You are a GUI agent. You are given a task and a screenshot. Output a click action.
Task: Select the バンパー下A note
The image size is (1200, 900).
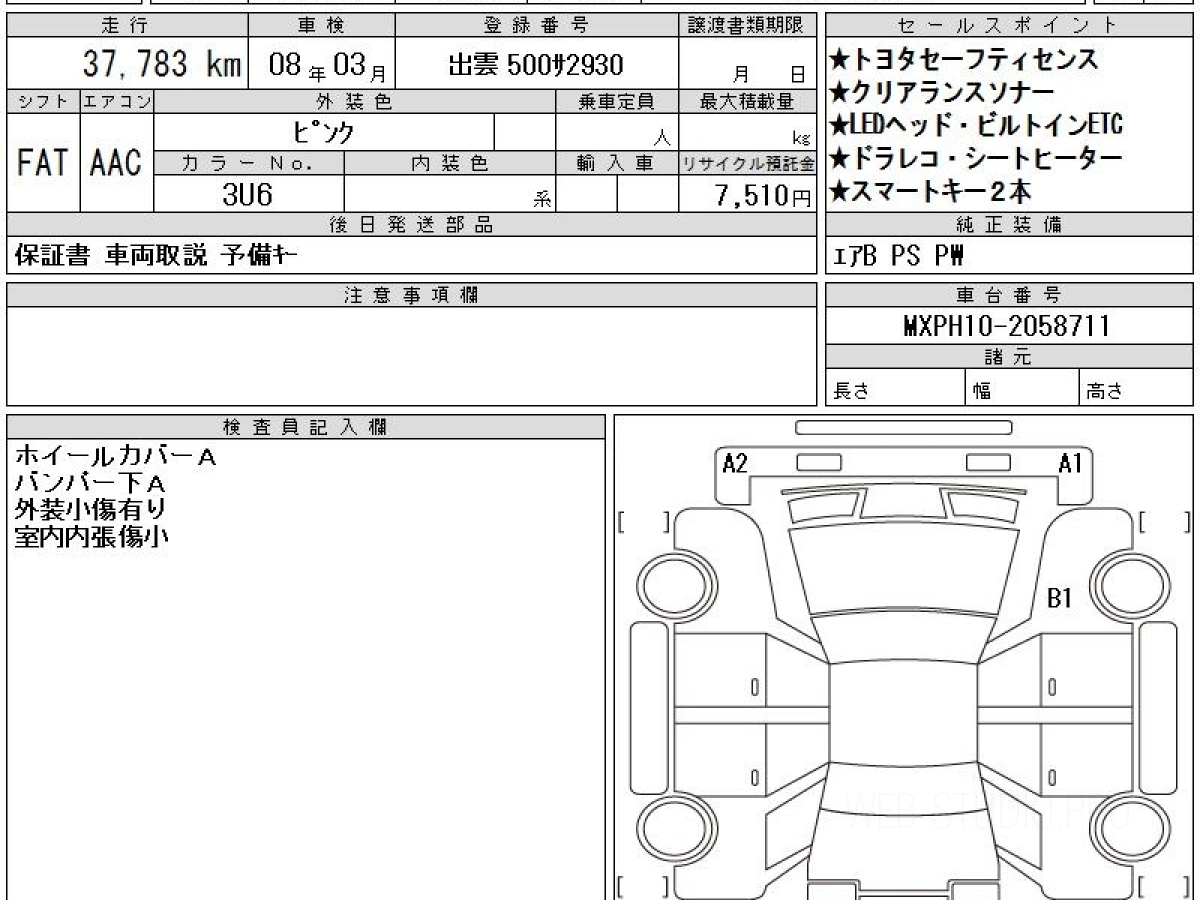[88, 483]
